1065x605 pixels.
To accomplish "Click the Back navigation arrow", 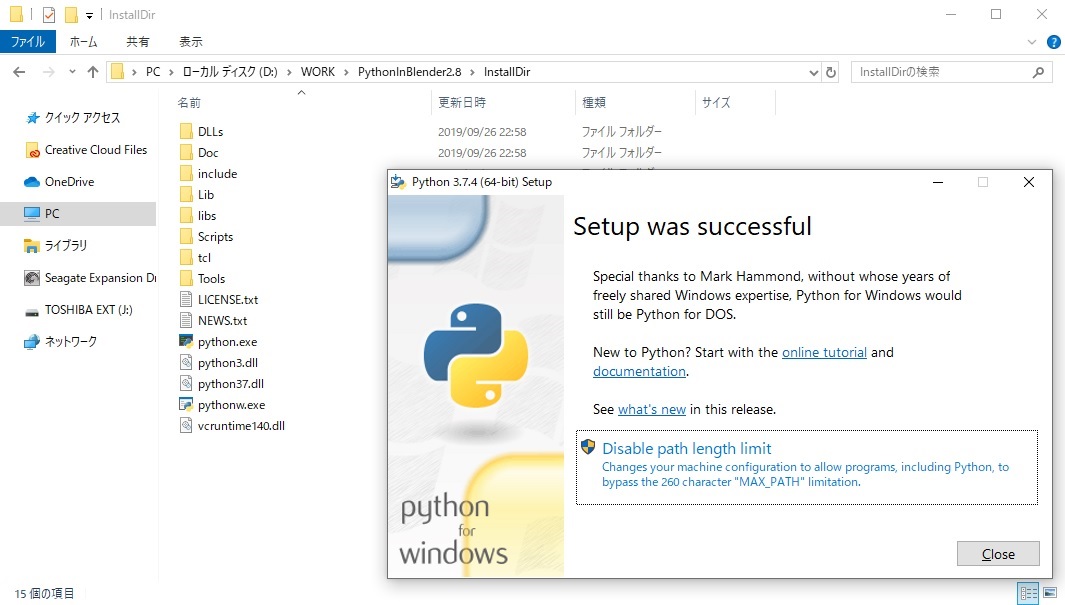I will coord(19,72).
